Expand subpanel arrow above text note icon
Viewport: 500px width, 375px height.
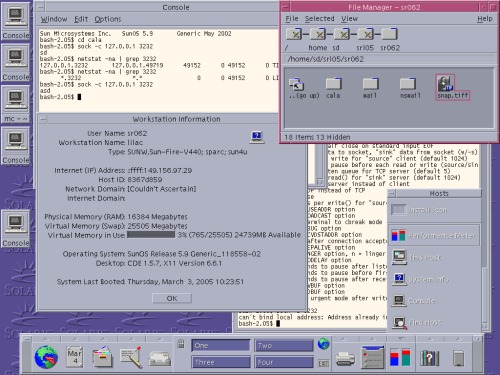pyautogui.click(x=131, y=339)
